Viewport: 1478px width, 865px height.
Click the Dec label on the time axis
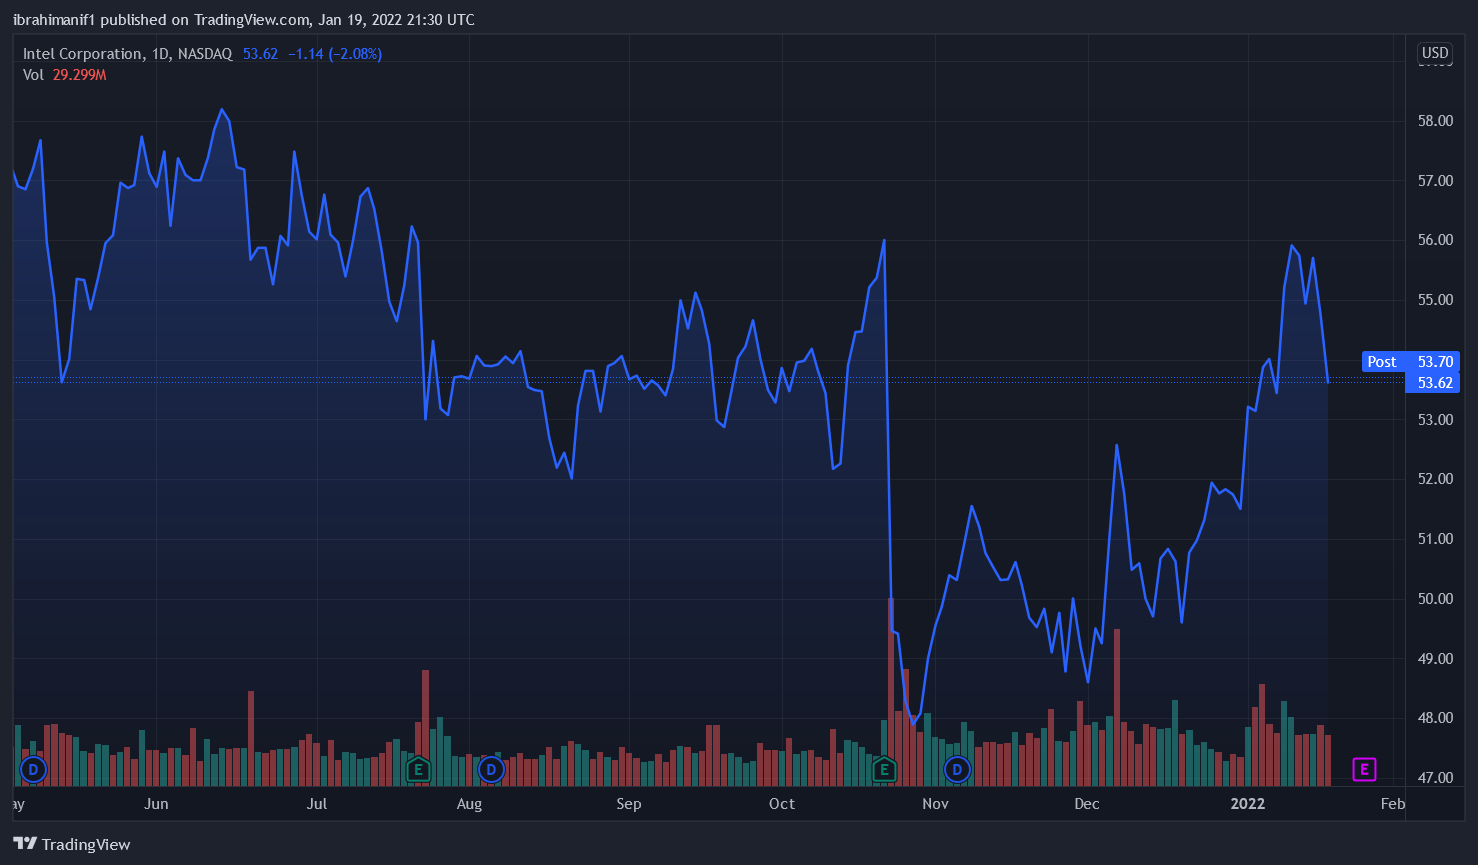1086,804
